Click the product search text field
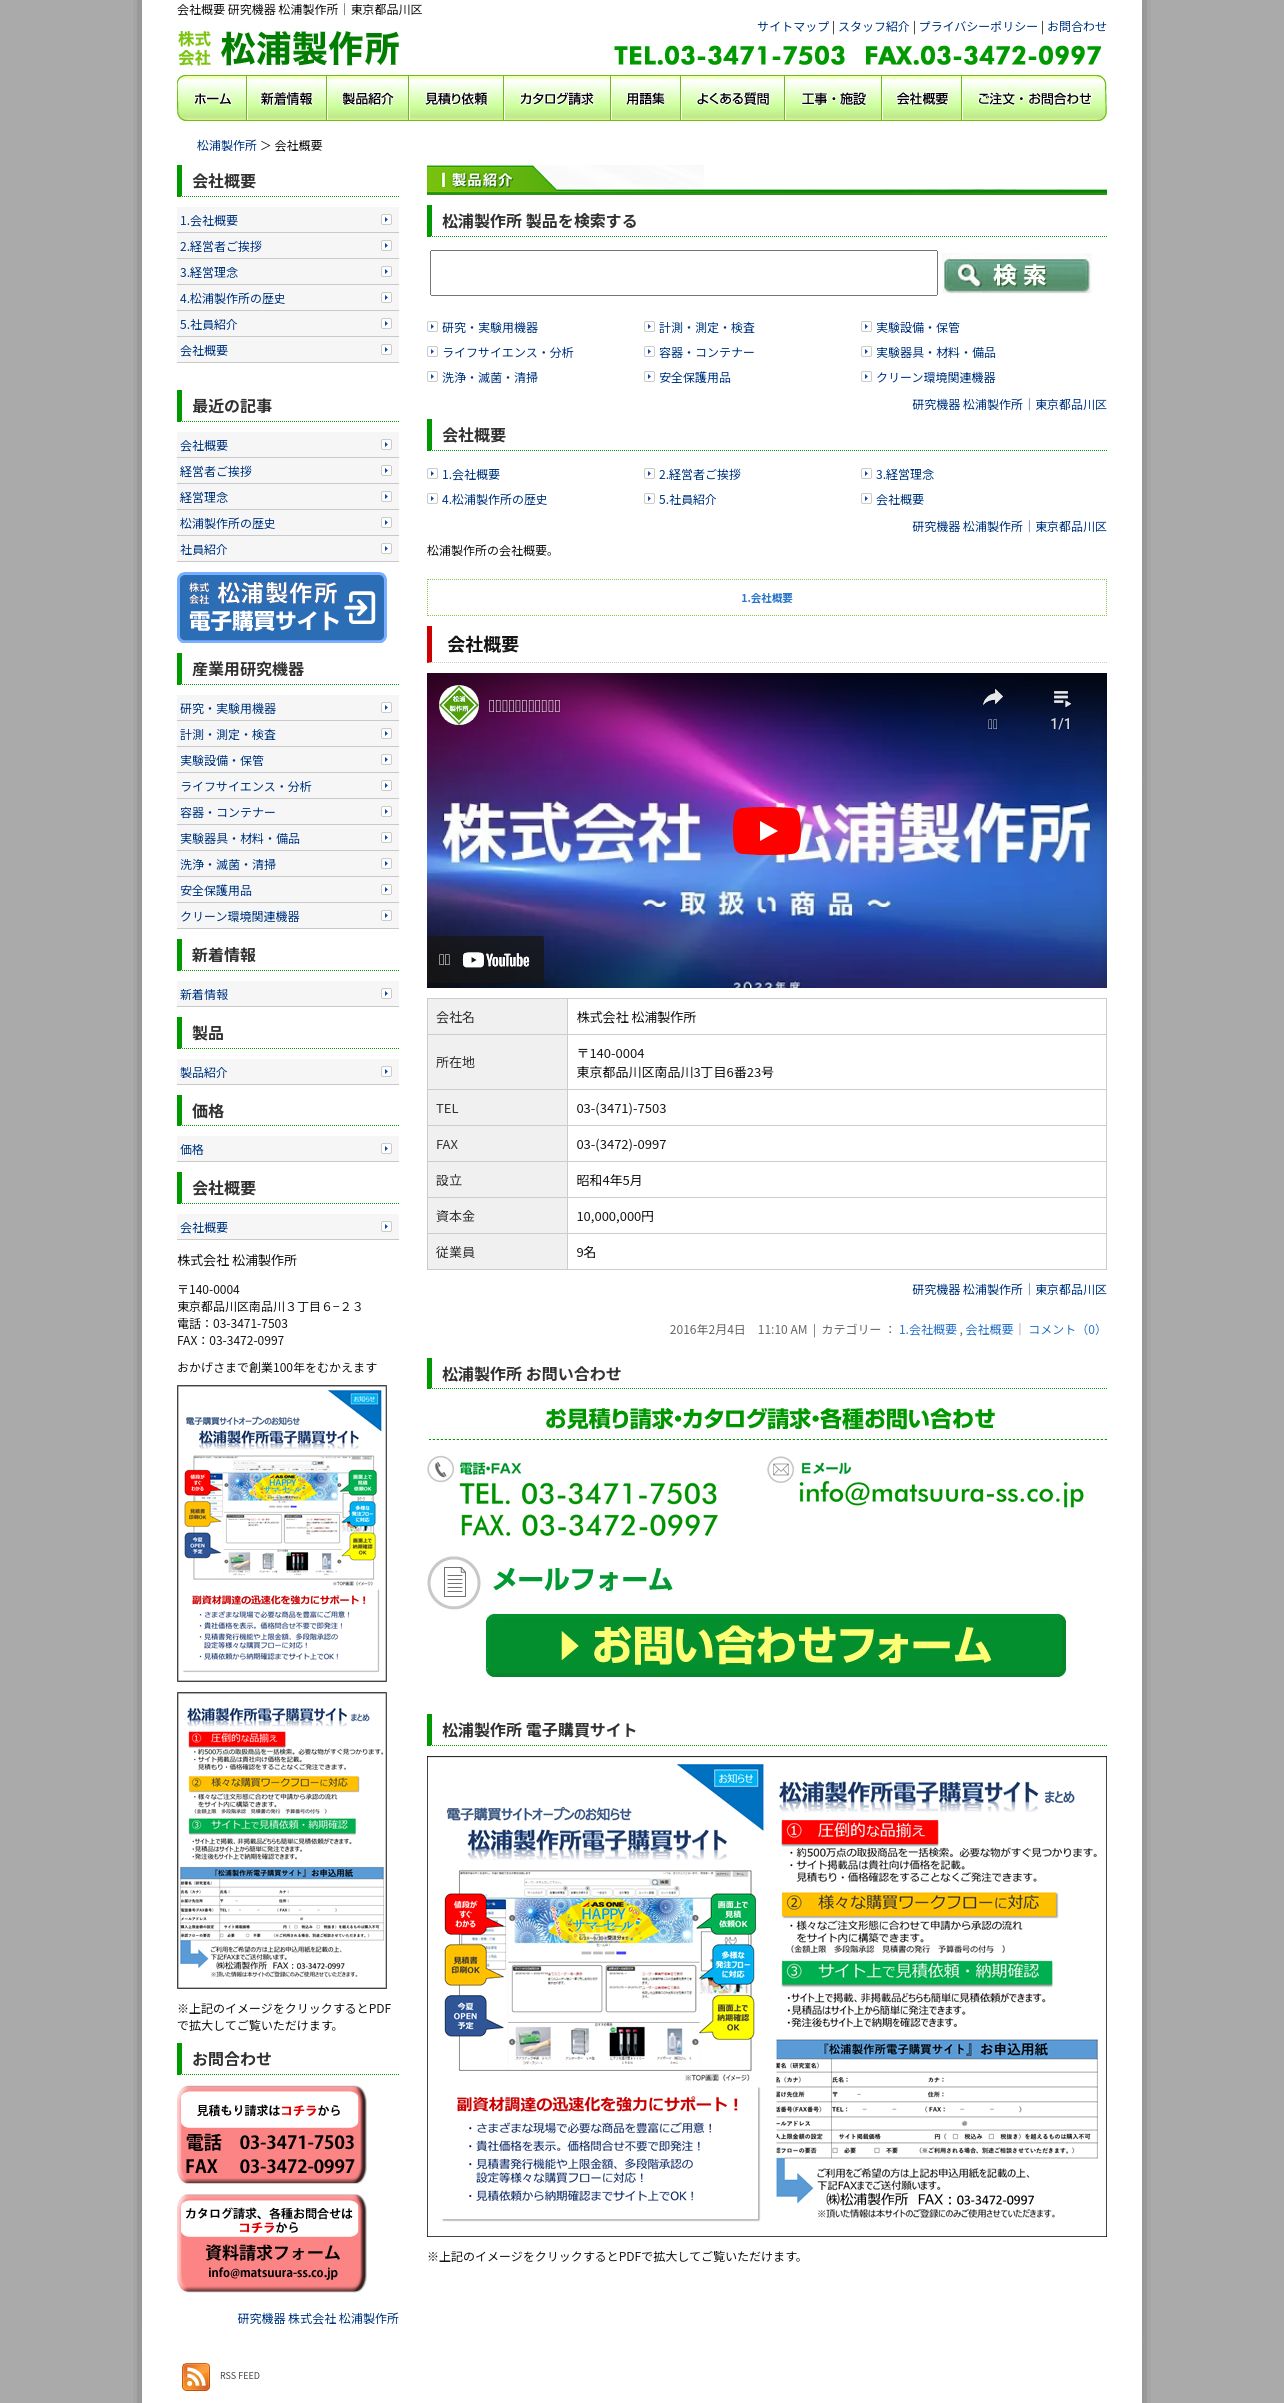 (684, 273)
